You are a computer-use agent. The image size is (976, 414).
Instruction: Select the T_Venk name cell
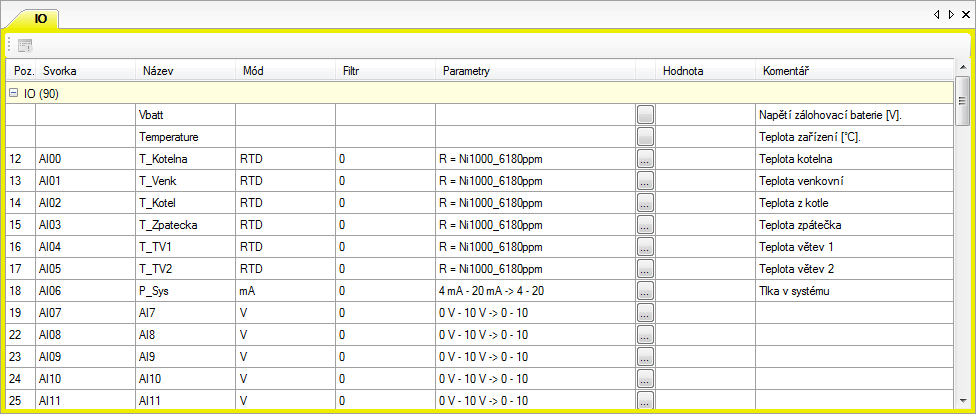click(184, 181)
